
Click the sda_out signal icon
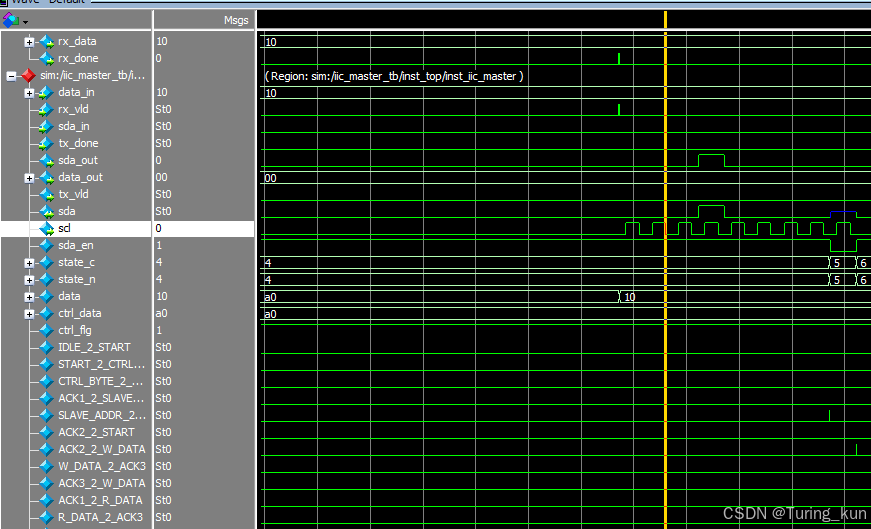click(x=47, y=161)
